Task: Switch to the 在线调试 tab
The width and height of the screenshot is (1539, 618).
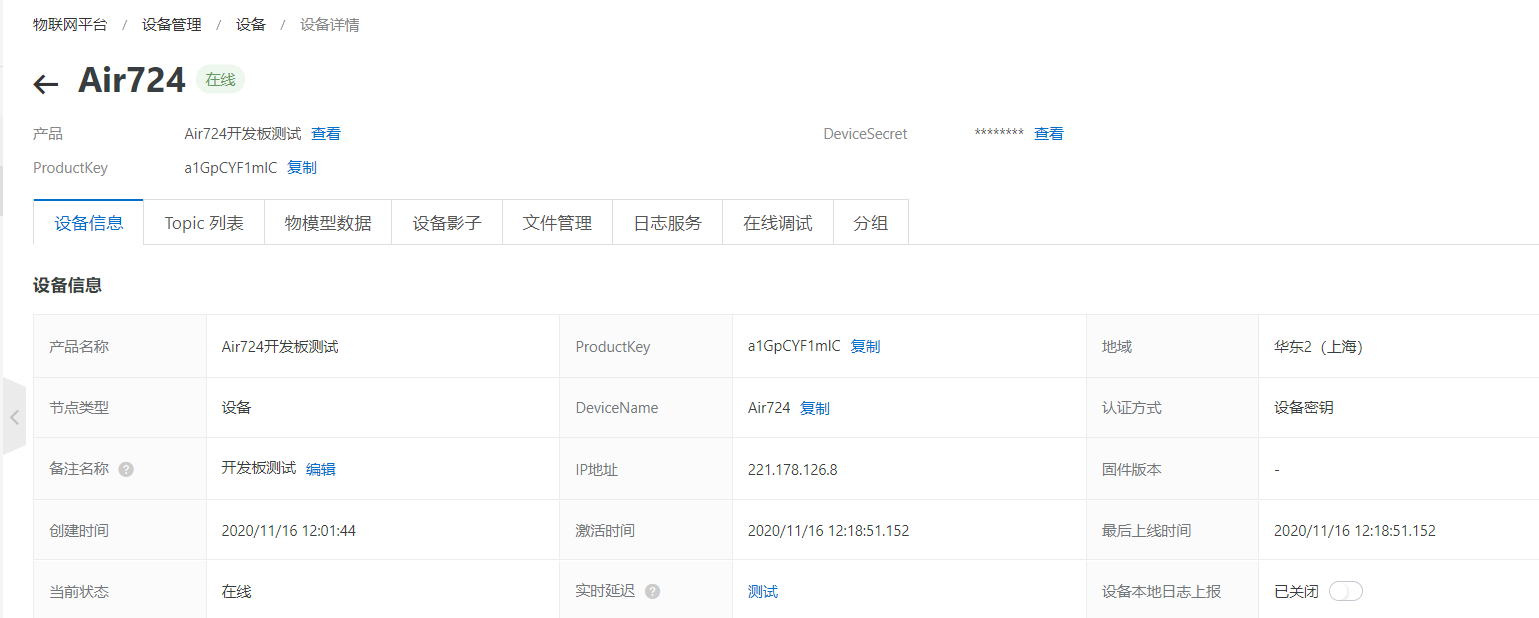Action: pos(777,223)
